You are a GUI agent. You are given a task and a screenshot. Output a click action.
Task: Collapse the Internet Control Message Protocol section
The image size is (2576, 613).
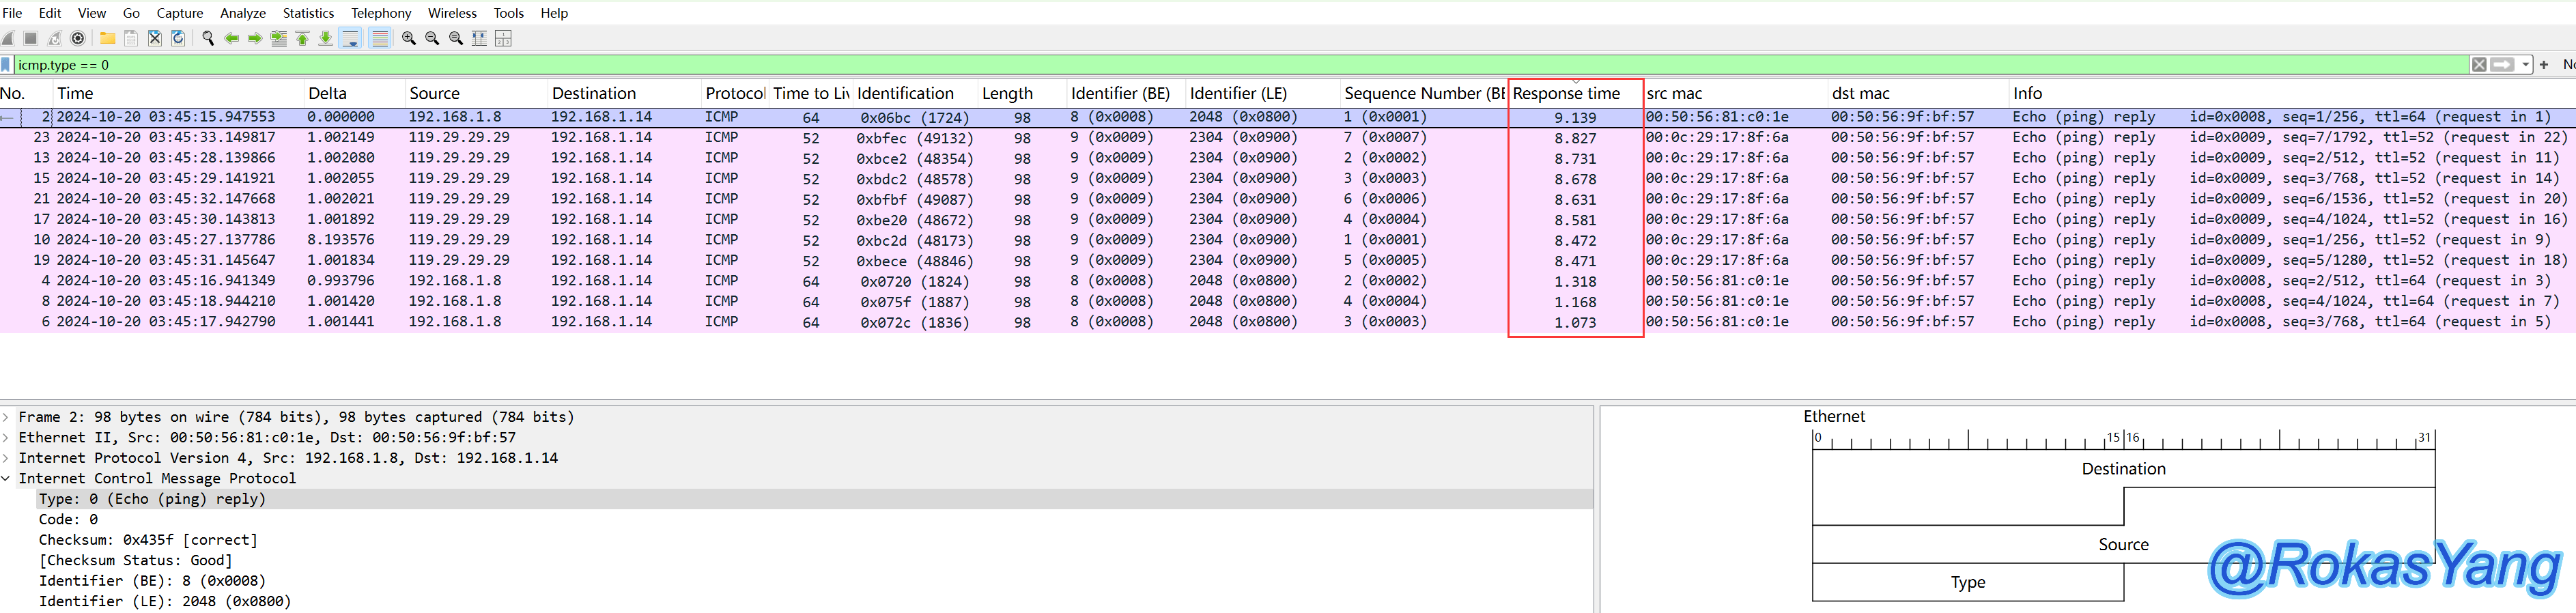7,479
